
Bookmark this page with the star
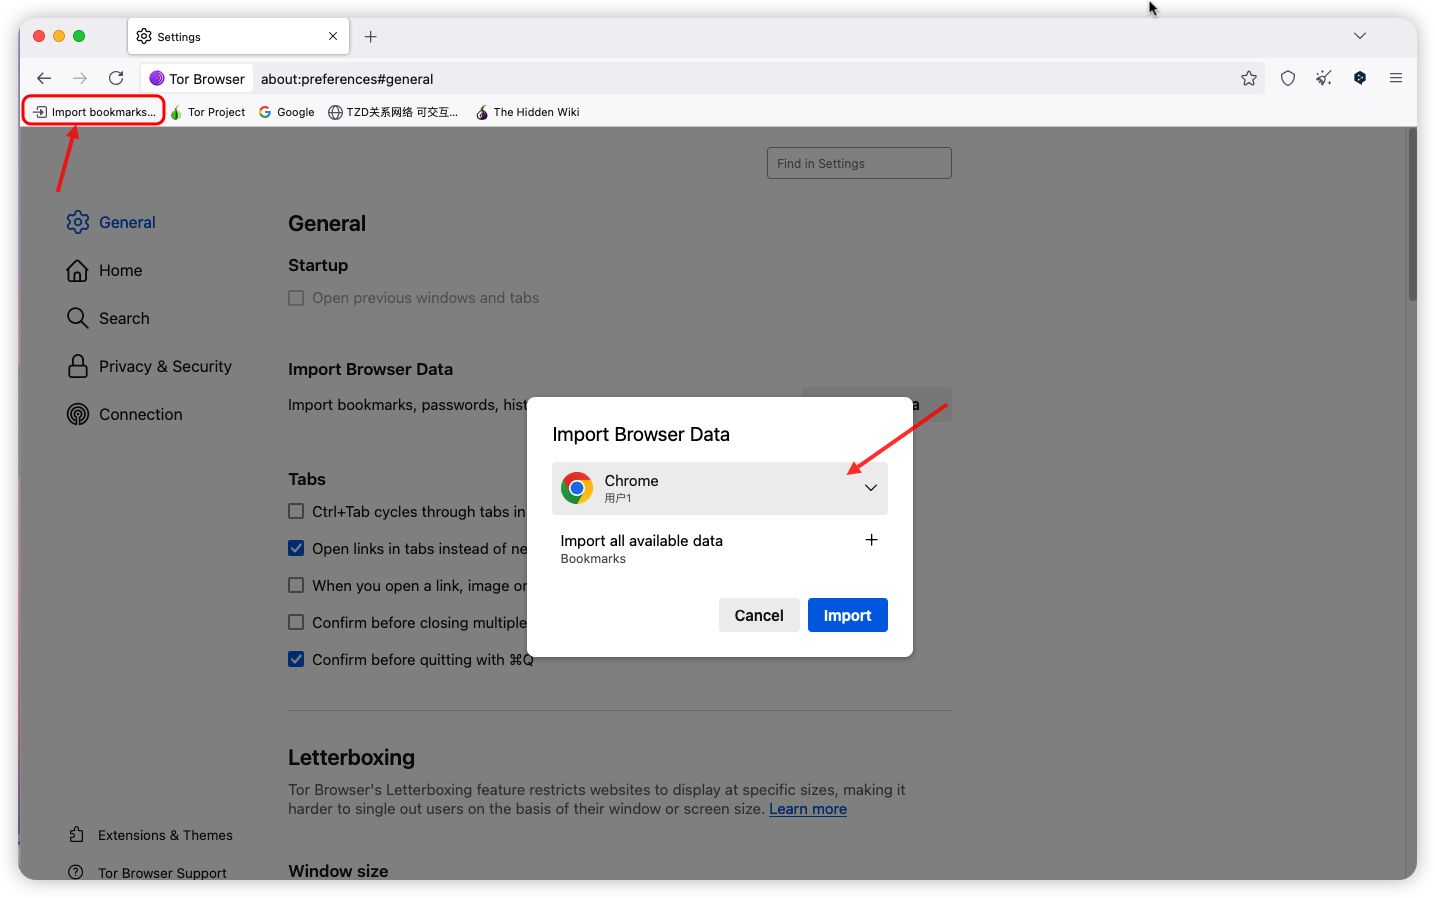(1249, 78)
